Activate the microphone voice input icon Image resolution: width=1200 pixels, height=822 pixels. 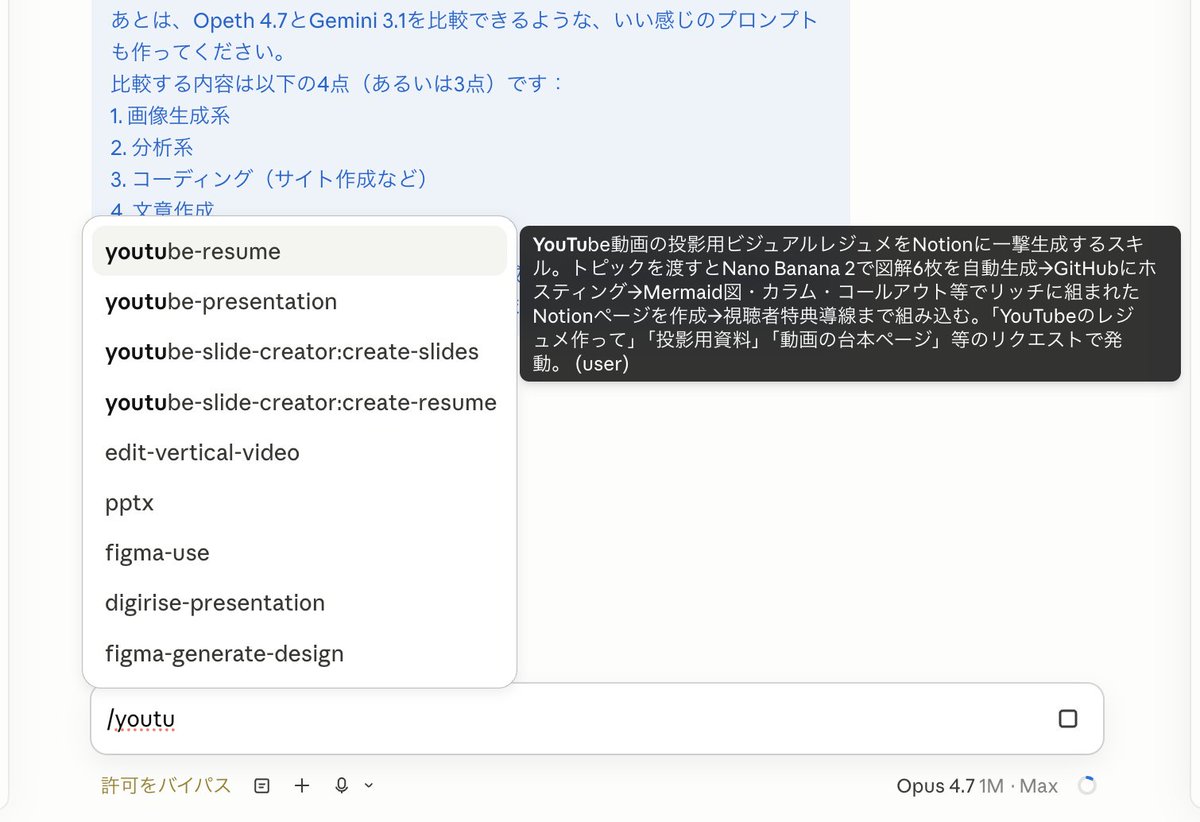coord(341,786)
